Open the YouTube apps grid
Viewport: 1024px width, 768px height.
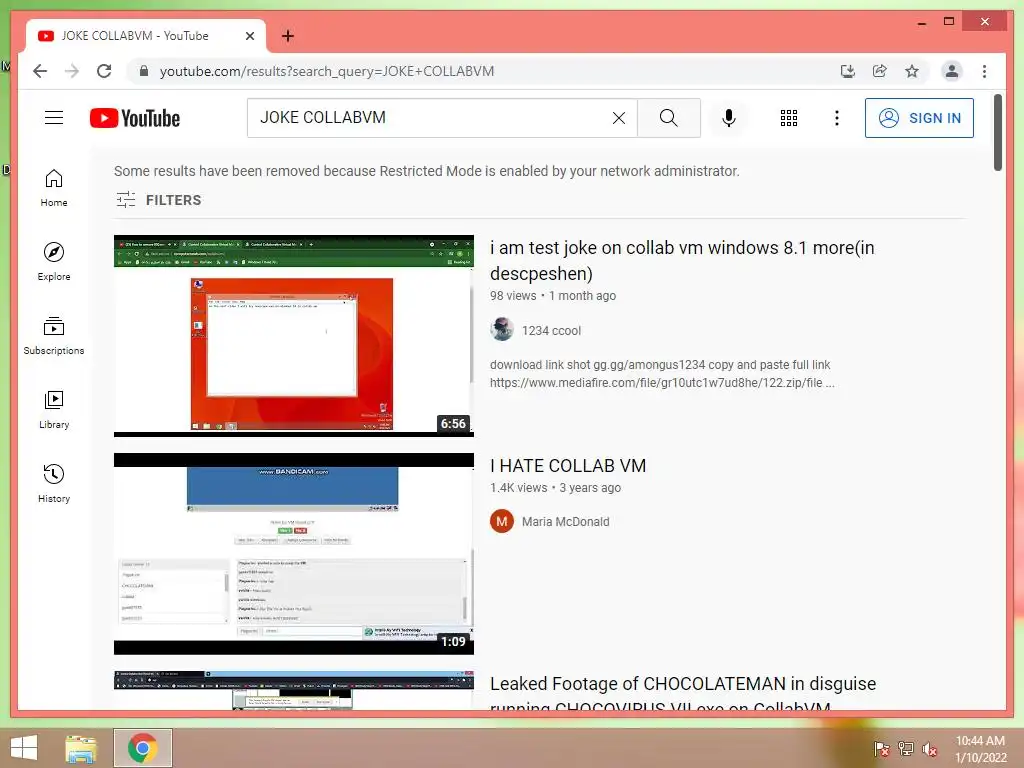pos(789,118)
